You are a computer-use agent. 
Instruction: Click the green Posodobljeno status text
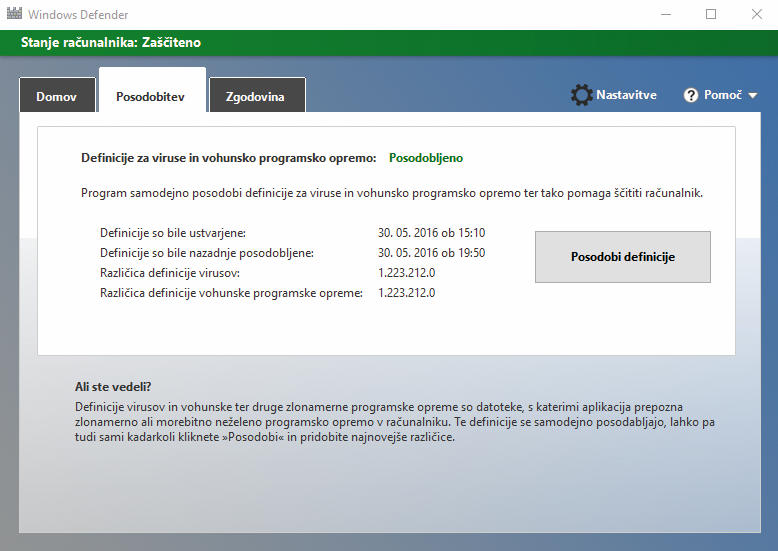tap(426, 158)
